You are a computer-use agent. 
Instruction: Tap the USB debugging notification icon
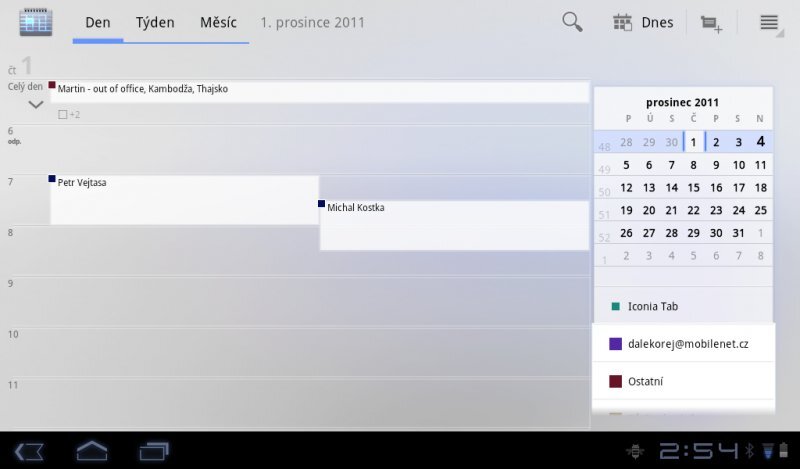pos(635,451)
